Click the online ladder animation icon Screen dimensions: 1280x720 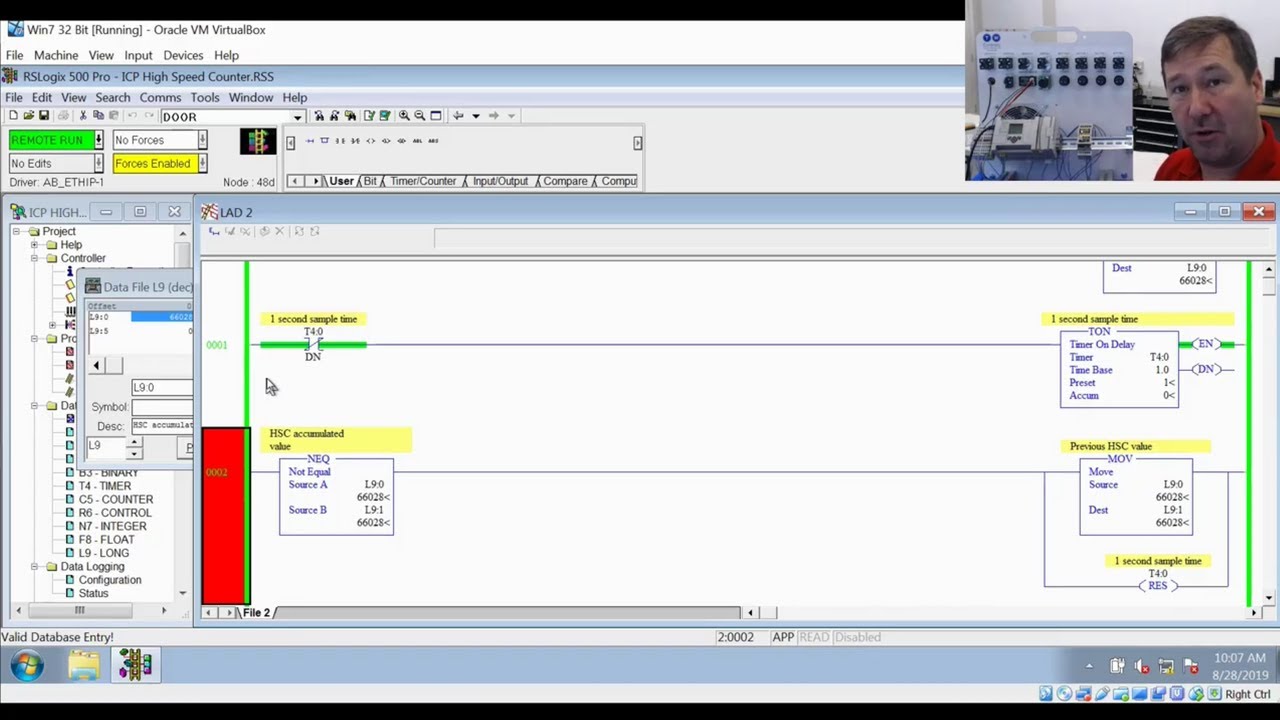click(258, 141)
